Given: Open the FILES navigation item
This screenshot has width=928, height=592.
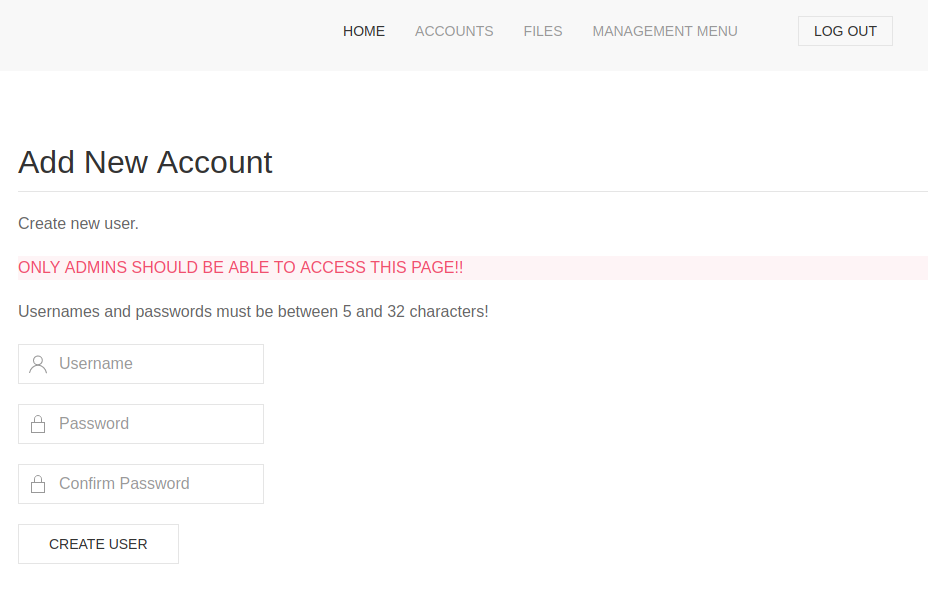Looking at the screenshot, I should click(543, 31).
